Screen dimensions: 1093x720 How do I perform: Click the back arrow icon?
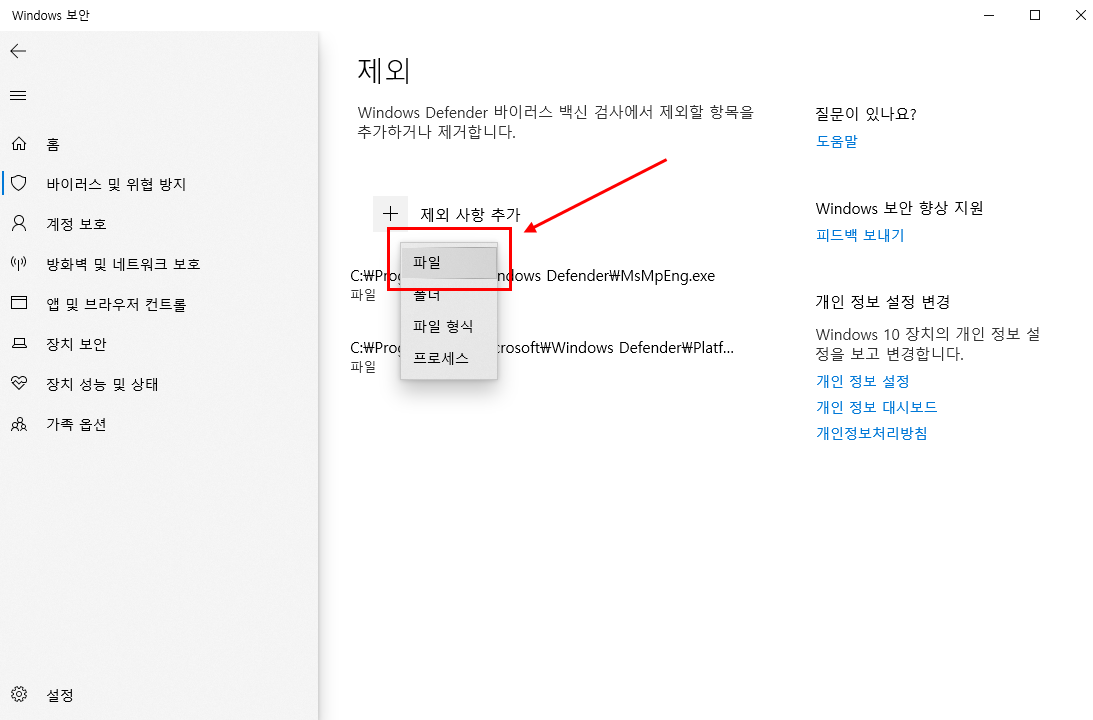pos(18,51)
